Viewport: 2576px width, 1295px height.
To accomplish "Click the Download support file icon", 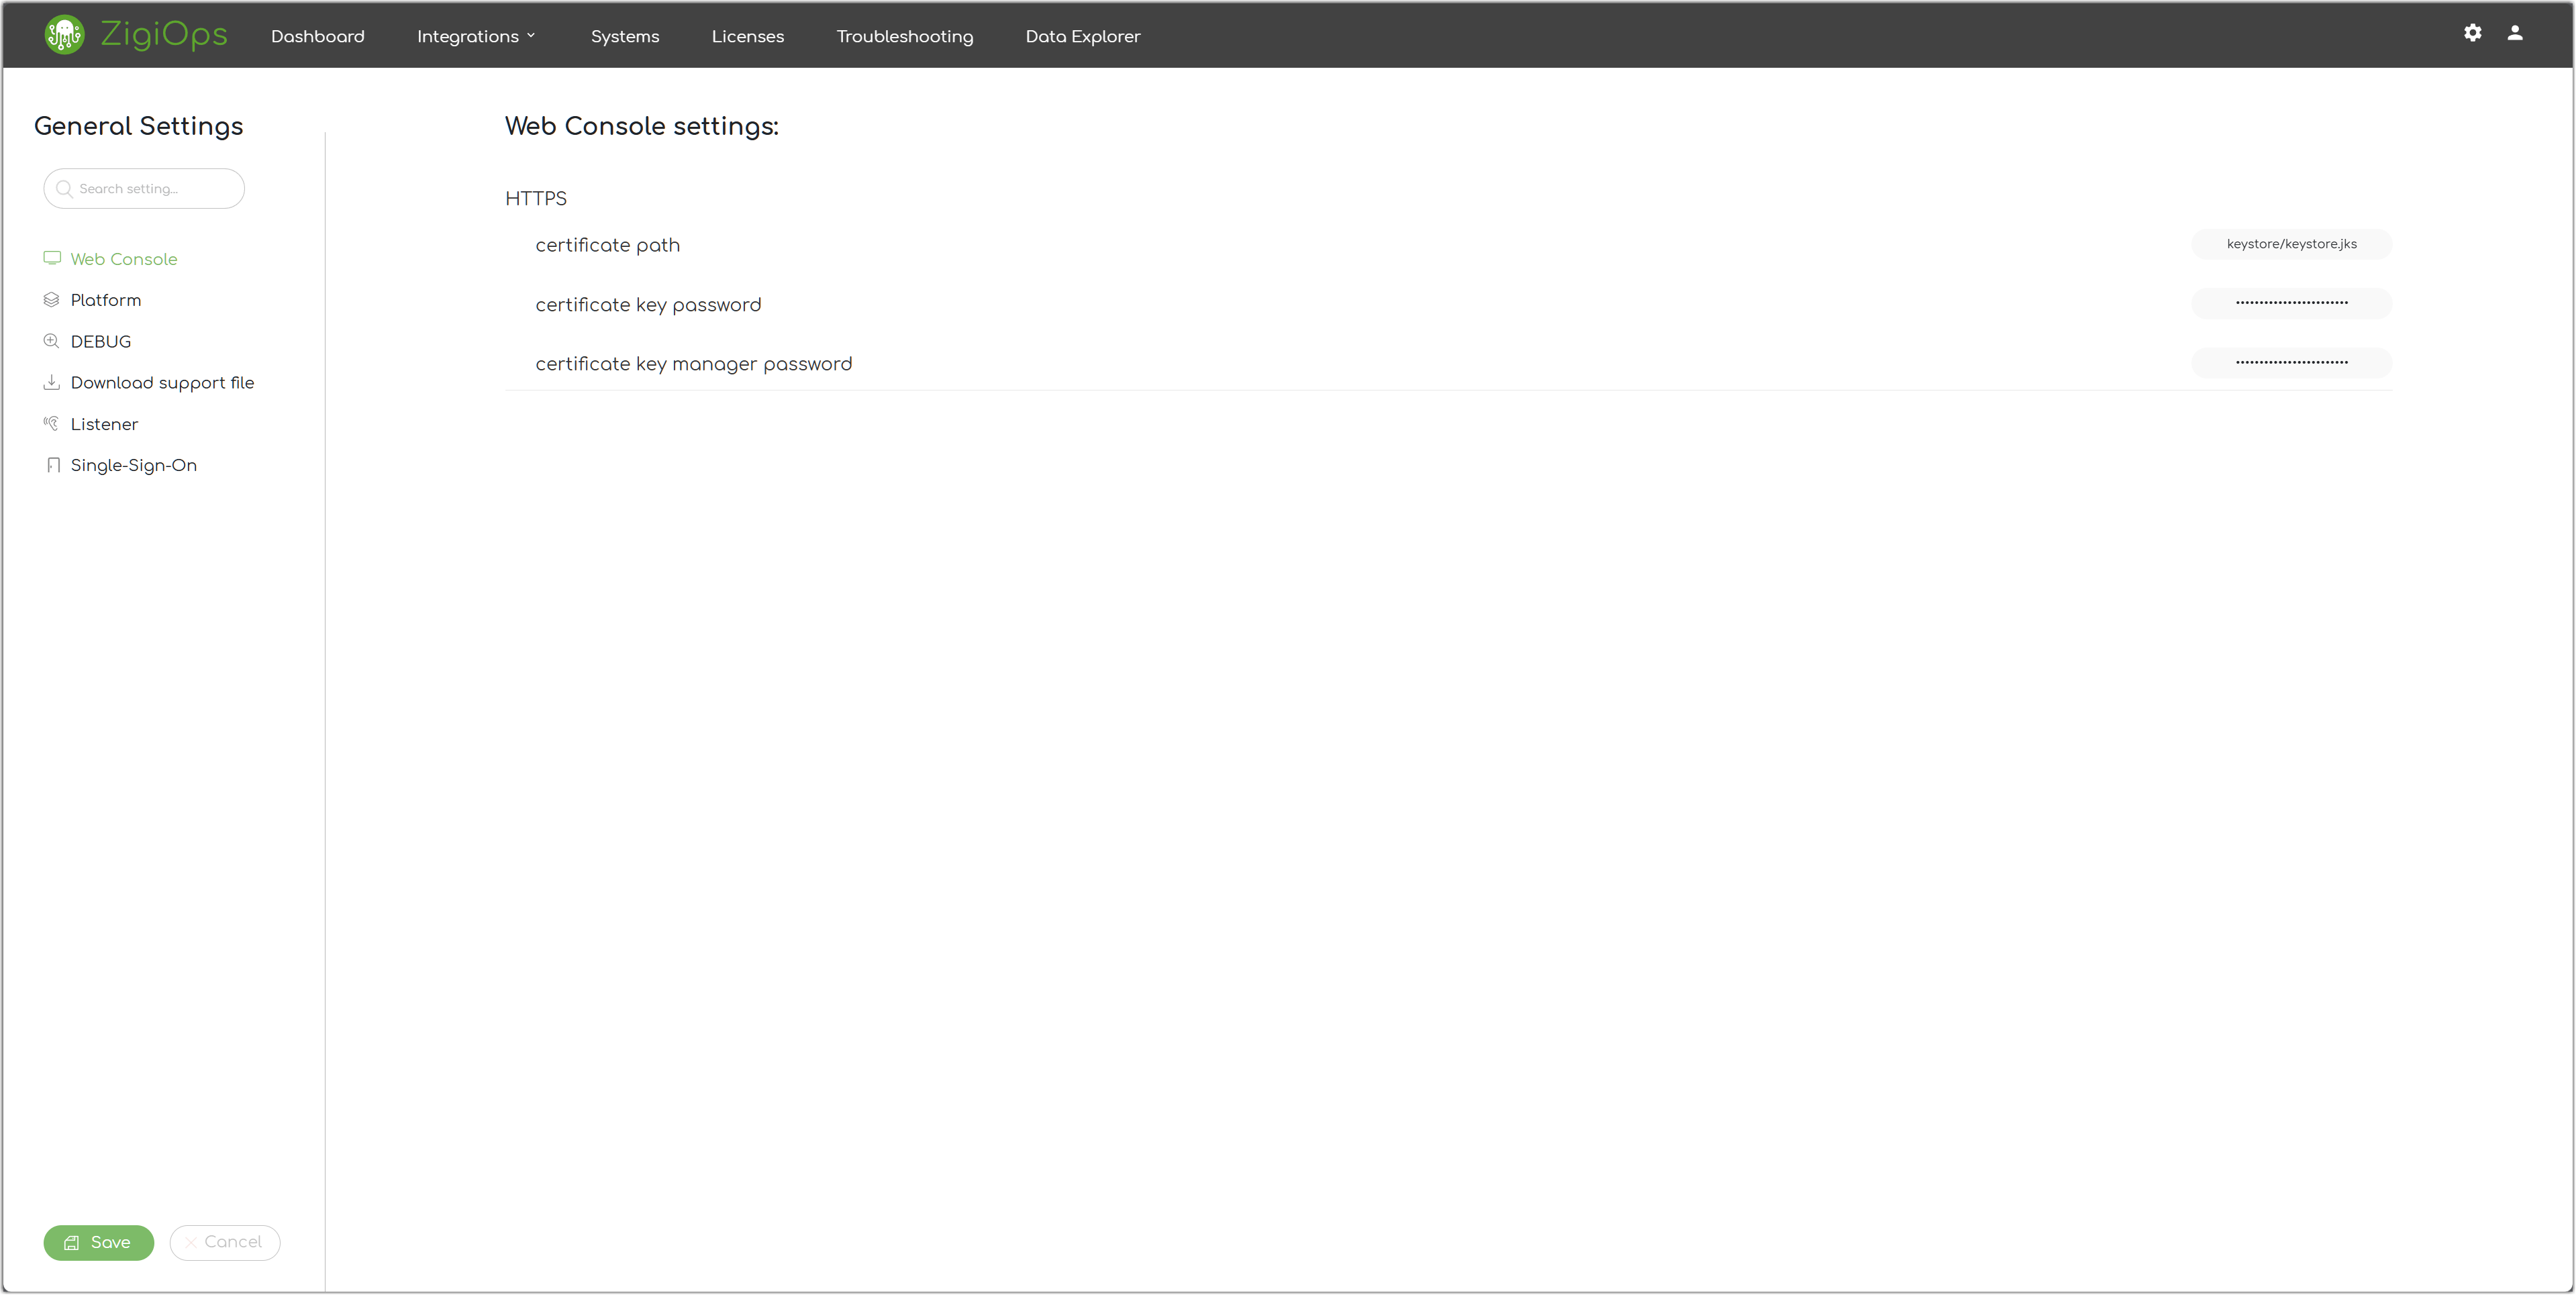I will pyautogui.click(x=52, y=382).
